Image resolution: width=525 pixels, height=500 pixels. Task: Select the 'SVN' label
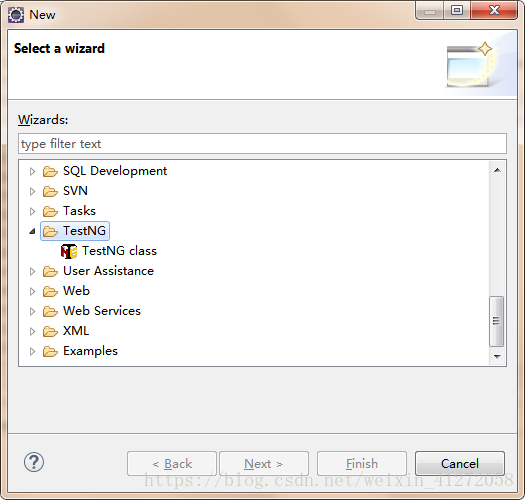click(x=75, y=191)
